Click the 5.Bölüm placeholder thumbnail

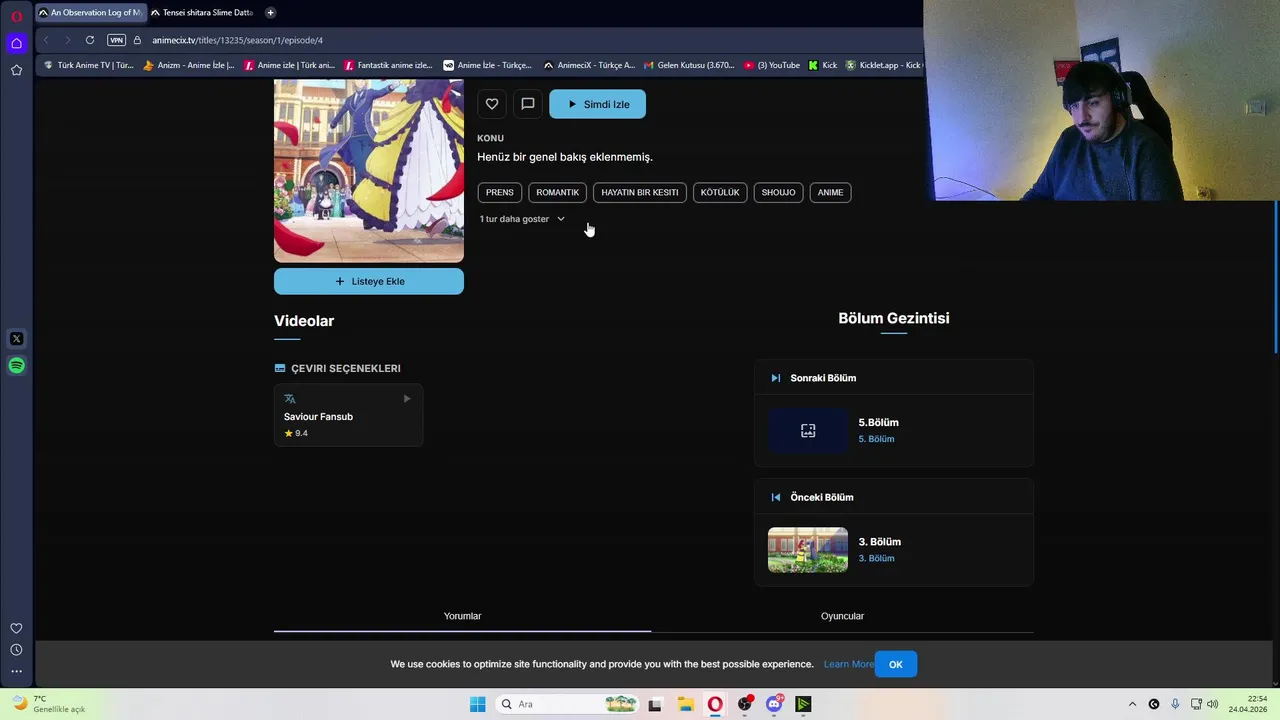[x=808, y=431]
